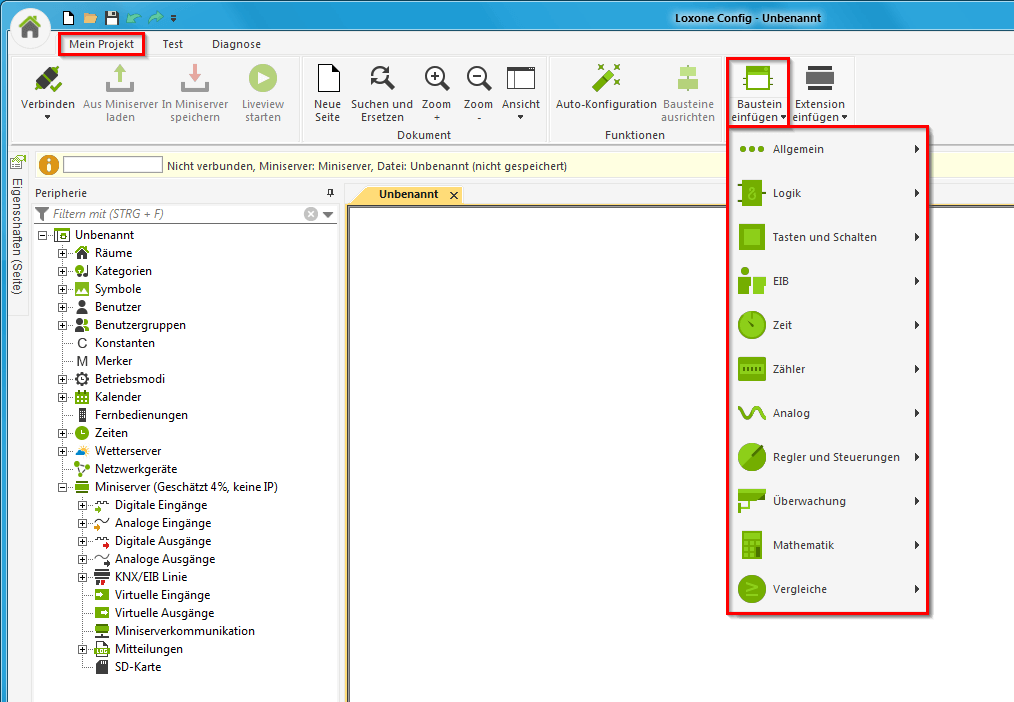Click the Zoom - magnifier icon
The height and width of the screenshot is (702, 1014).
tap(478, 80)
